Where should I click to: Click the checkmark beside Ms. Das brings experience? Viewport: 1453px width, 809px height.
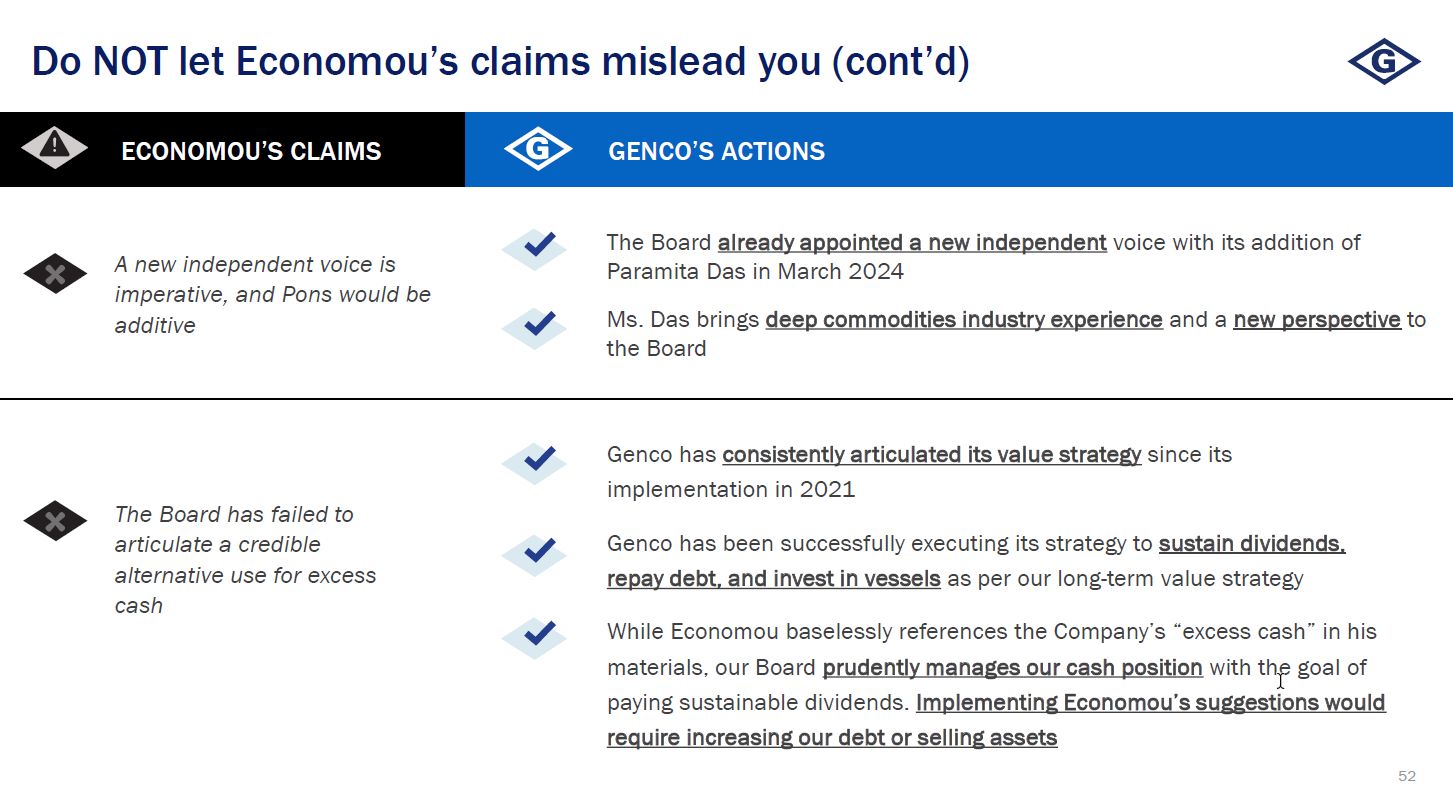pyautogui.click(x=535, y=326)
